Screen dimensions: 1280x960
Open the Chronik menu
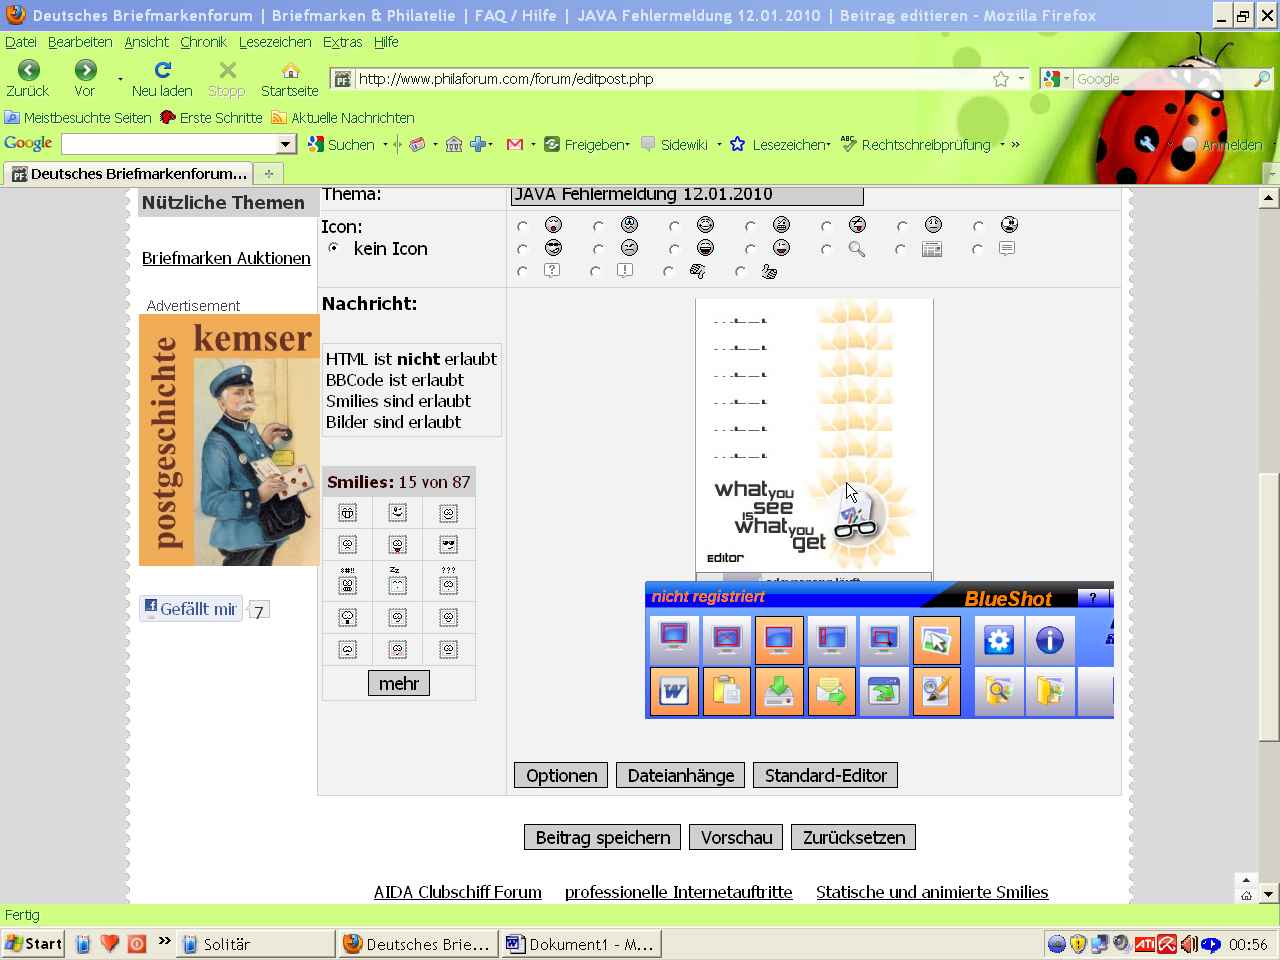tap(203, 42)
